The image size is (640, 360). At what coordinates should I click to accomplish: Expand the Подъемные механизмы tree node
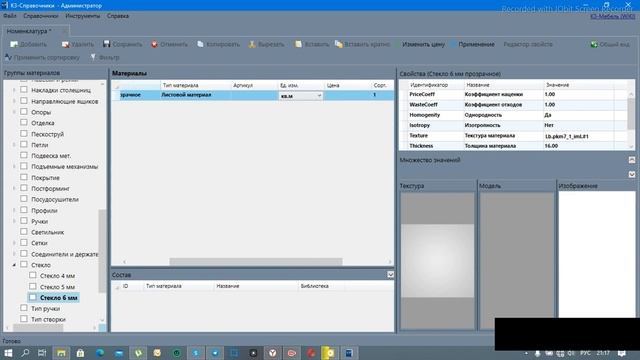click(x=14, y=167)
